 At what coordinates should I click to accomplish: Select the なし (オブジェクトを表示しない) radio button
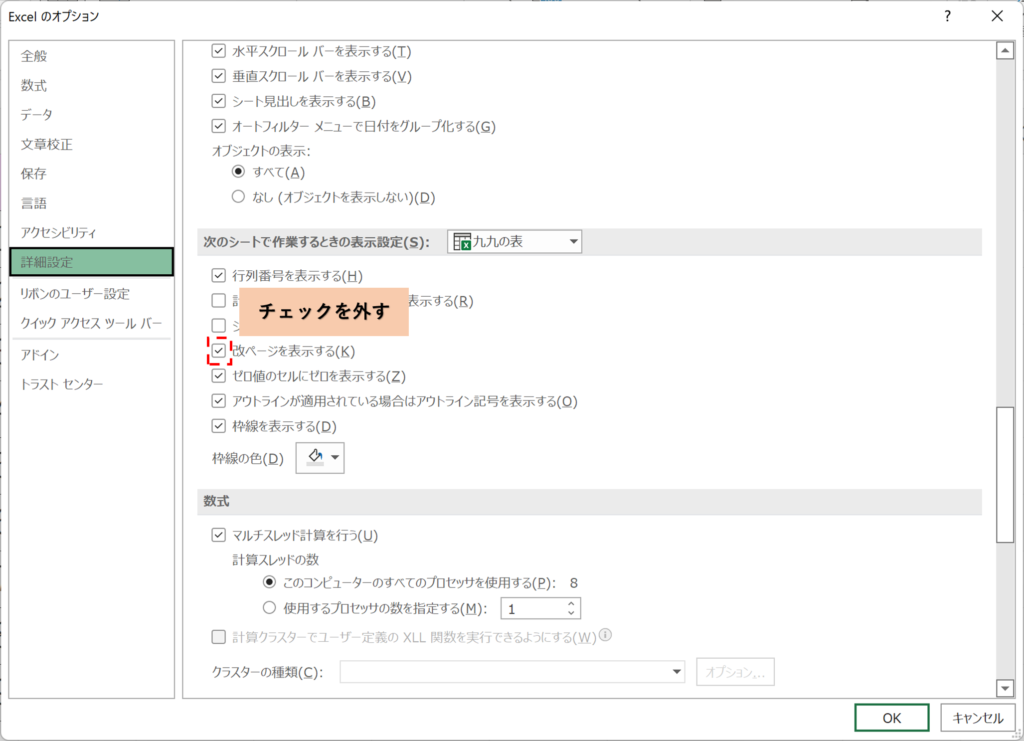click(238, 197)
